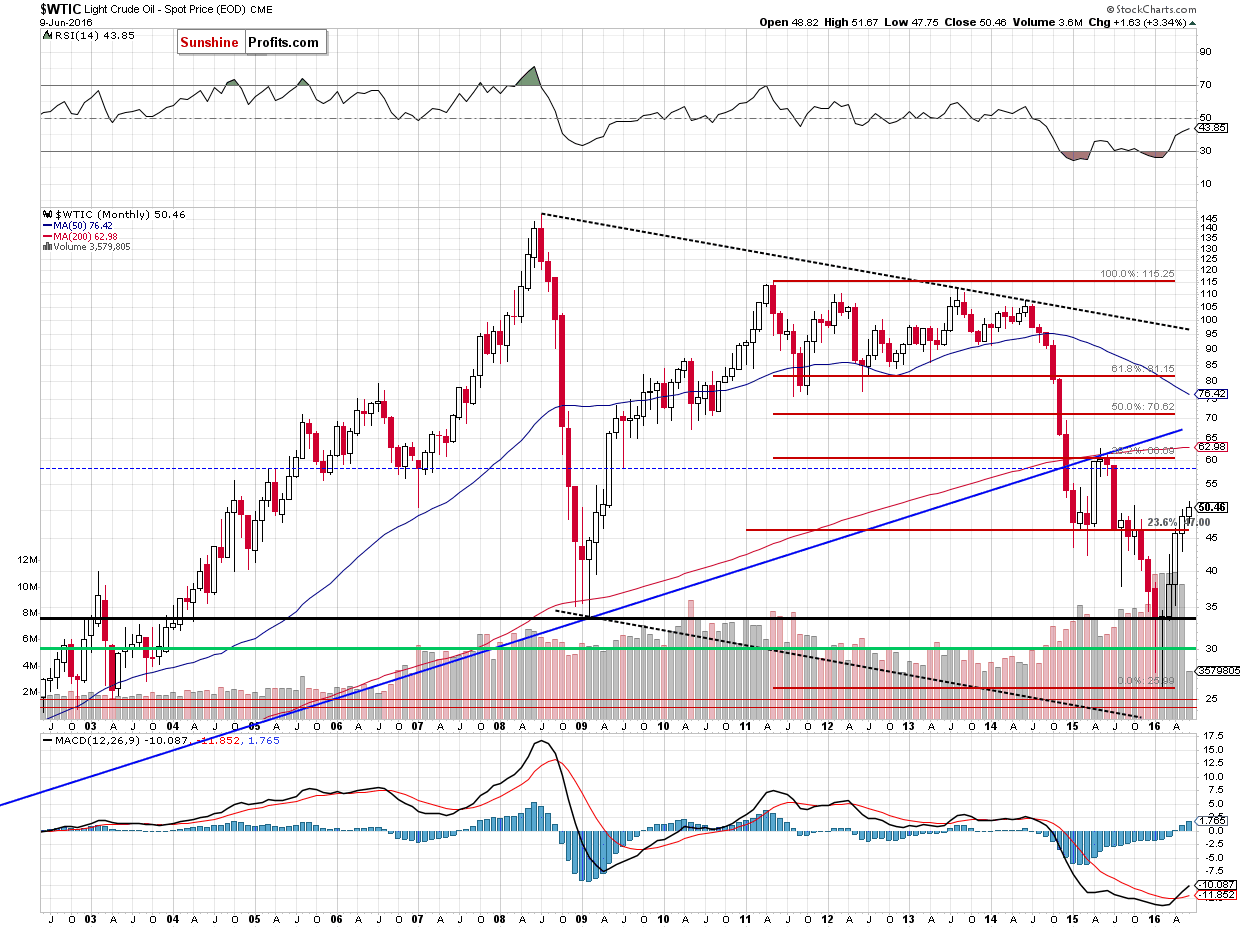Click the 145 label on the price axis

click(x=1210, y=218)
